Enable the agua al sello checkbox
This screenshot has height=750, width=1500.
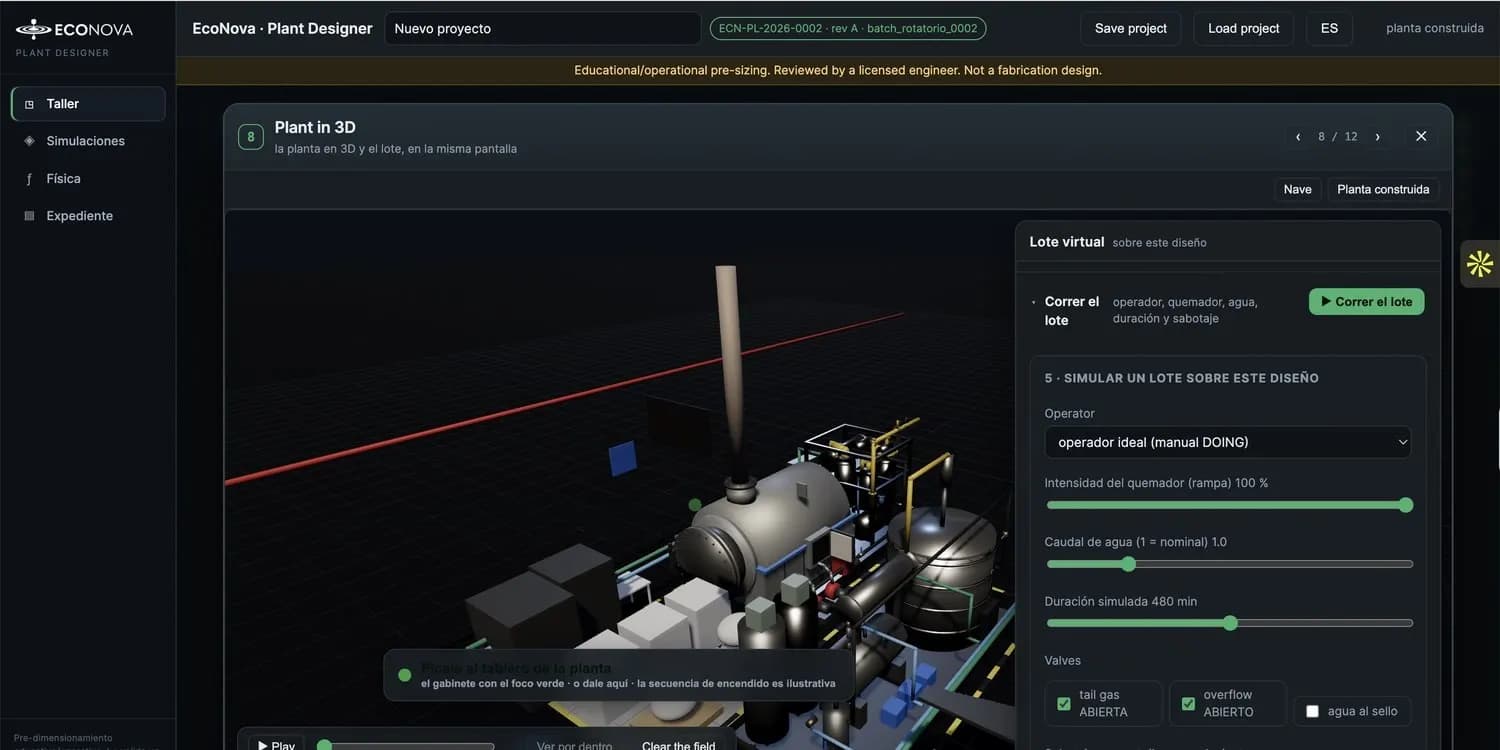[1312, 711]
